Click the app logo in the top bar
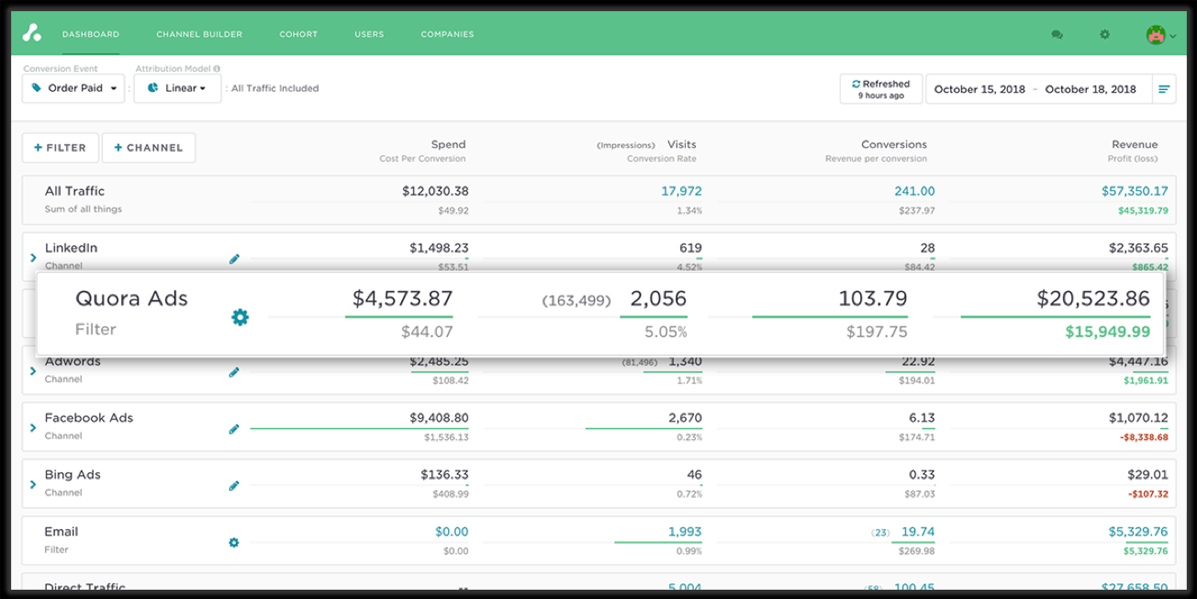 31,34
